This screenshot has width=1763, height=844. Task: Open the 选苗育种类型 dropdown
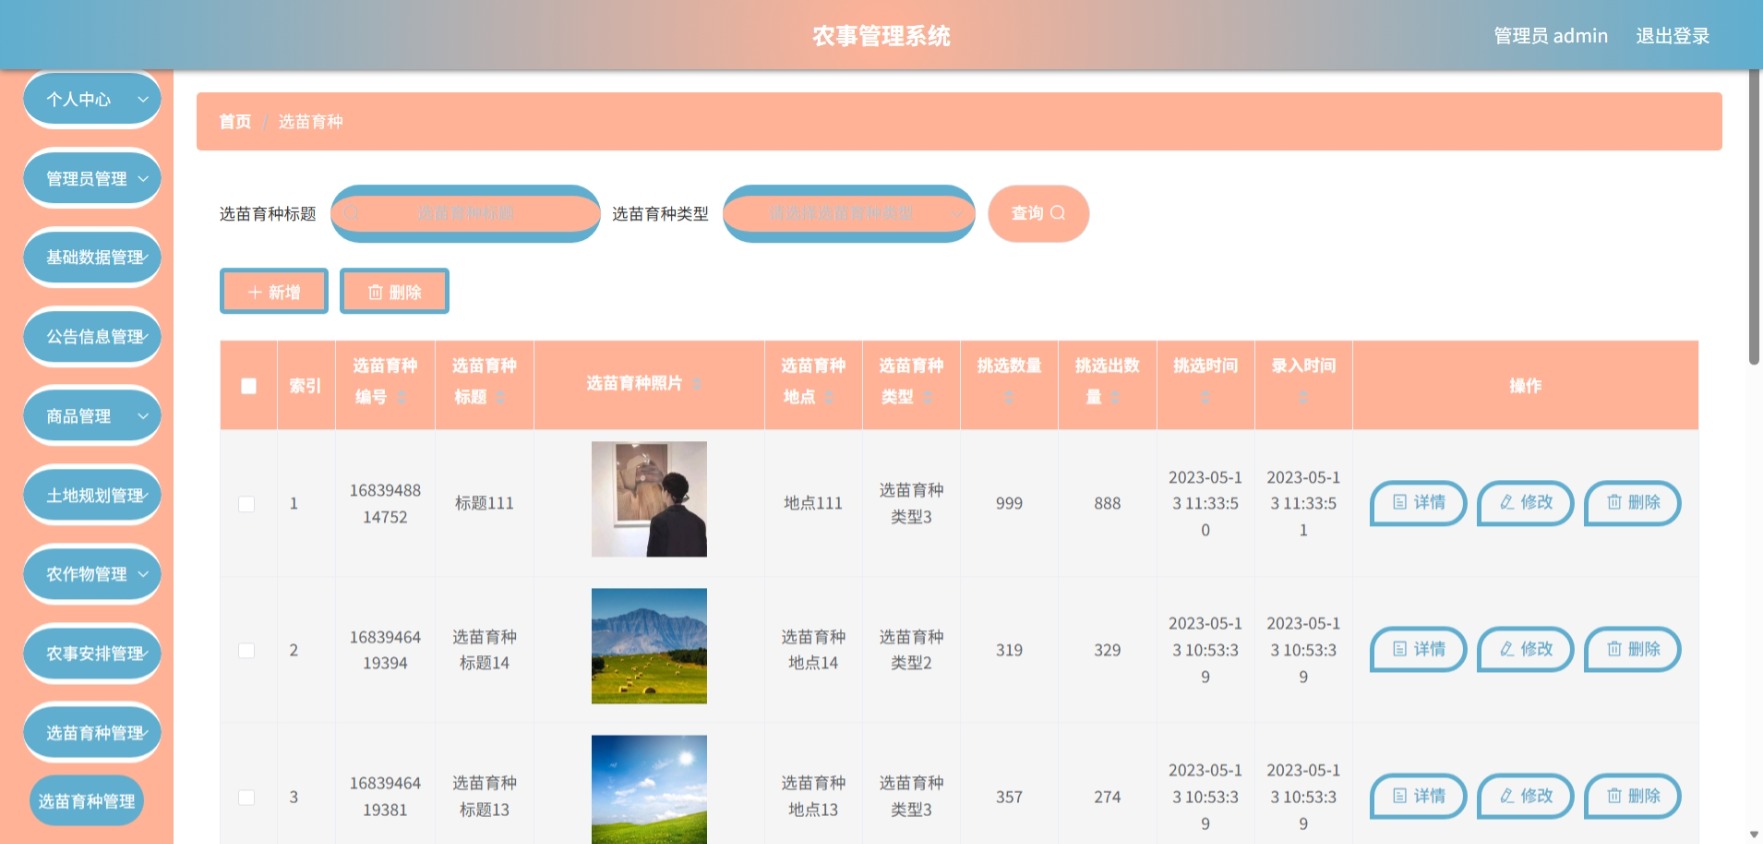[849, 213]
